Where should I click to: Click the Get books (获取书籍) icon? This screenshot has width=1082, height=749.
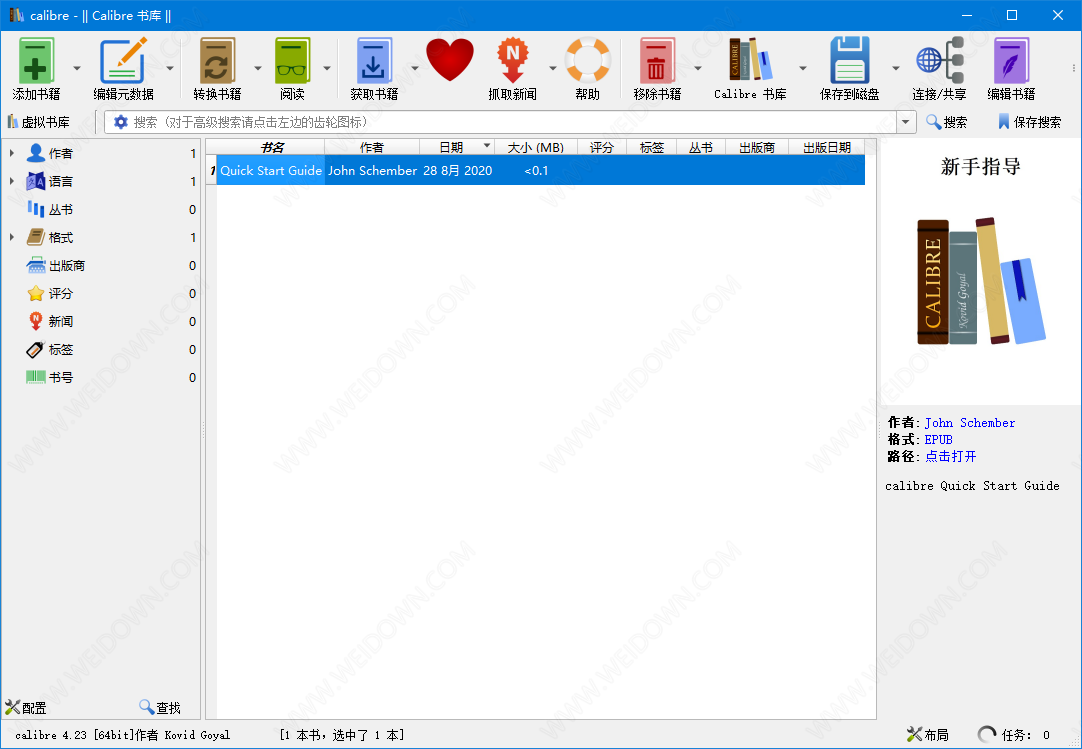pyautogui.click(x=374, y=61)
